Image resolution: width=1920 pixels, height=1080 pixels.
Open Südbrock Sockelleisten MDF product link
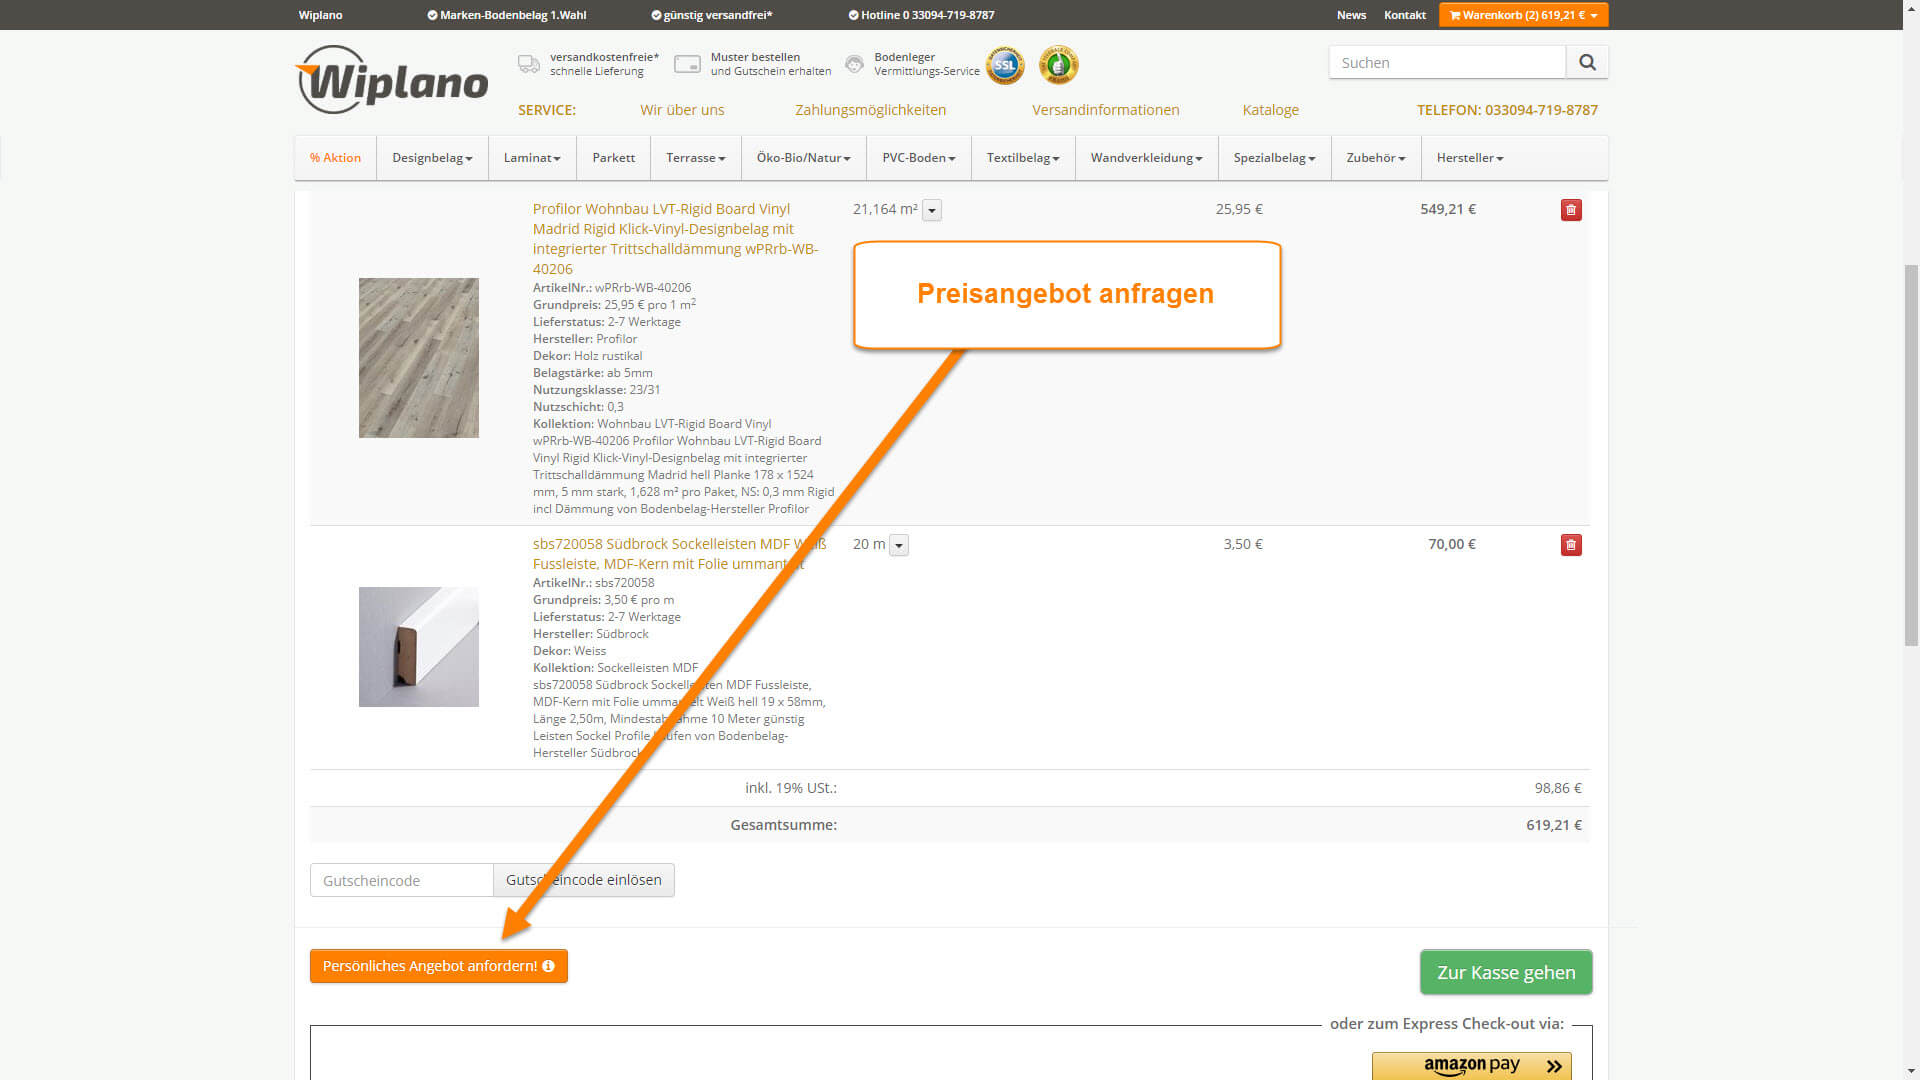[x=679, y=554]
